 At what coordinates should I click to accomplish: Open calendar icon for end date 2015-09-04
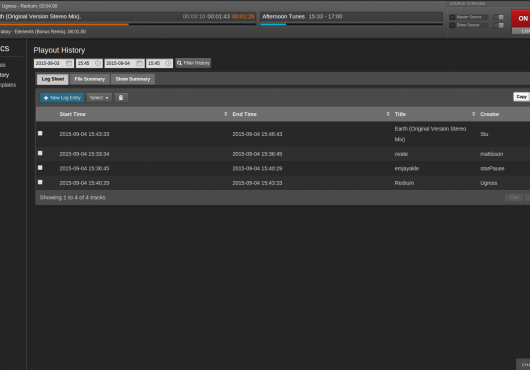tap(139, 63)
